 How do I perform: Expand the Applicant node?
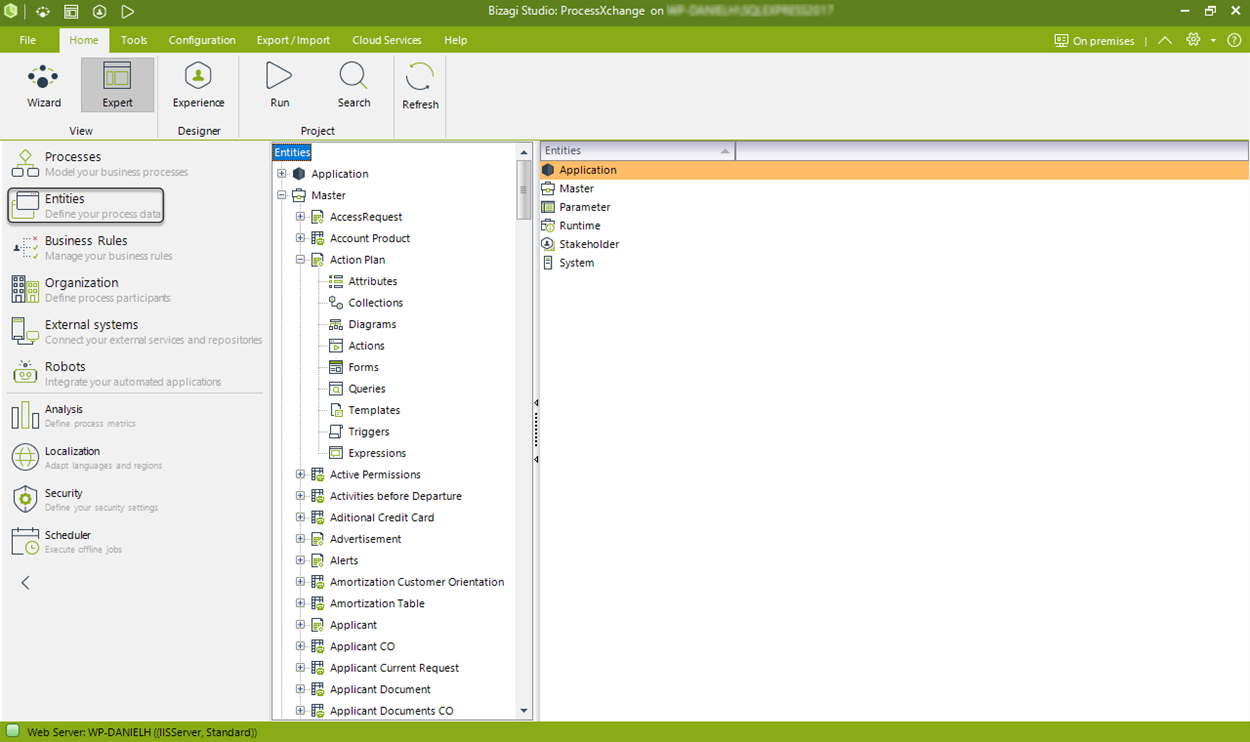click(300, 625)
